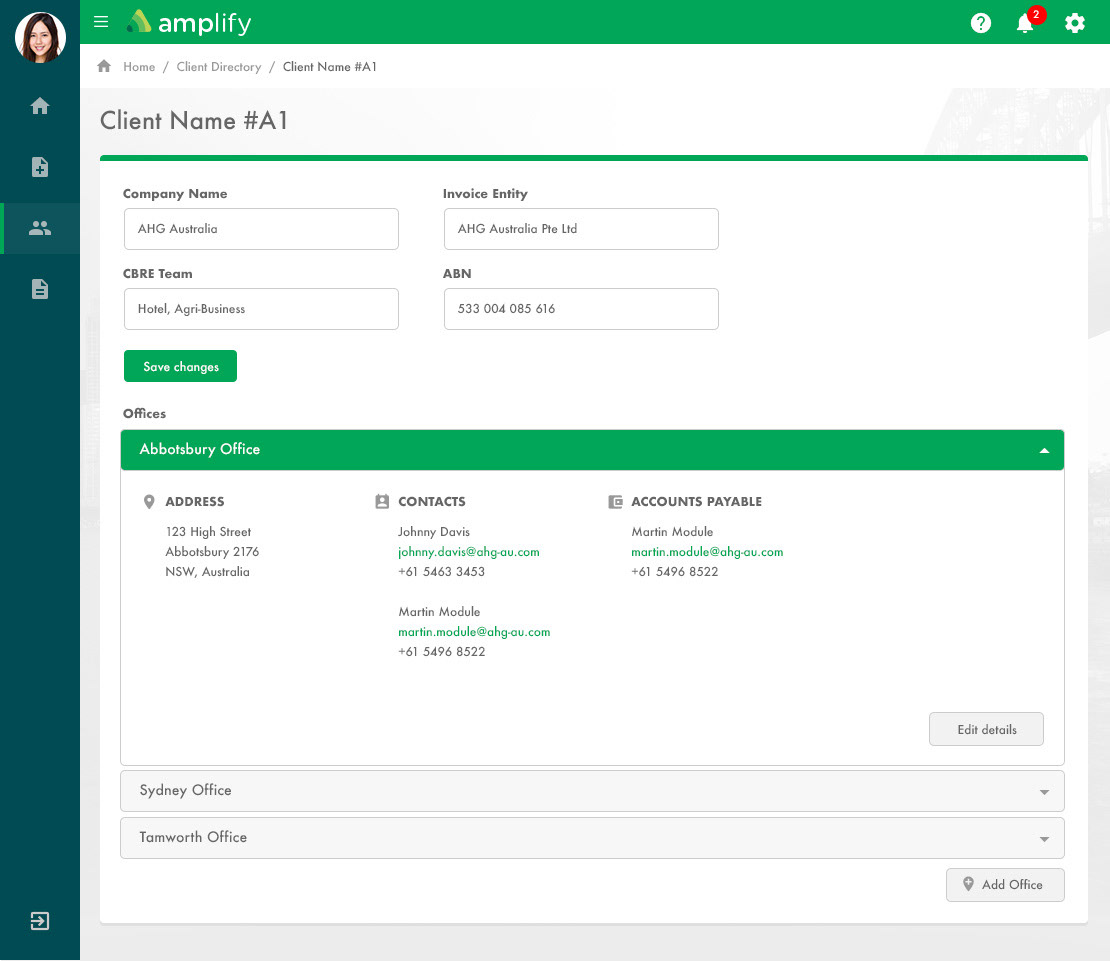1110x961 pixels.
Task: Add a new office
Action: point(1005,885)
